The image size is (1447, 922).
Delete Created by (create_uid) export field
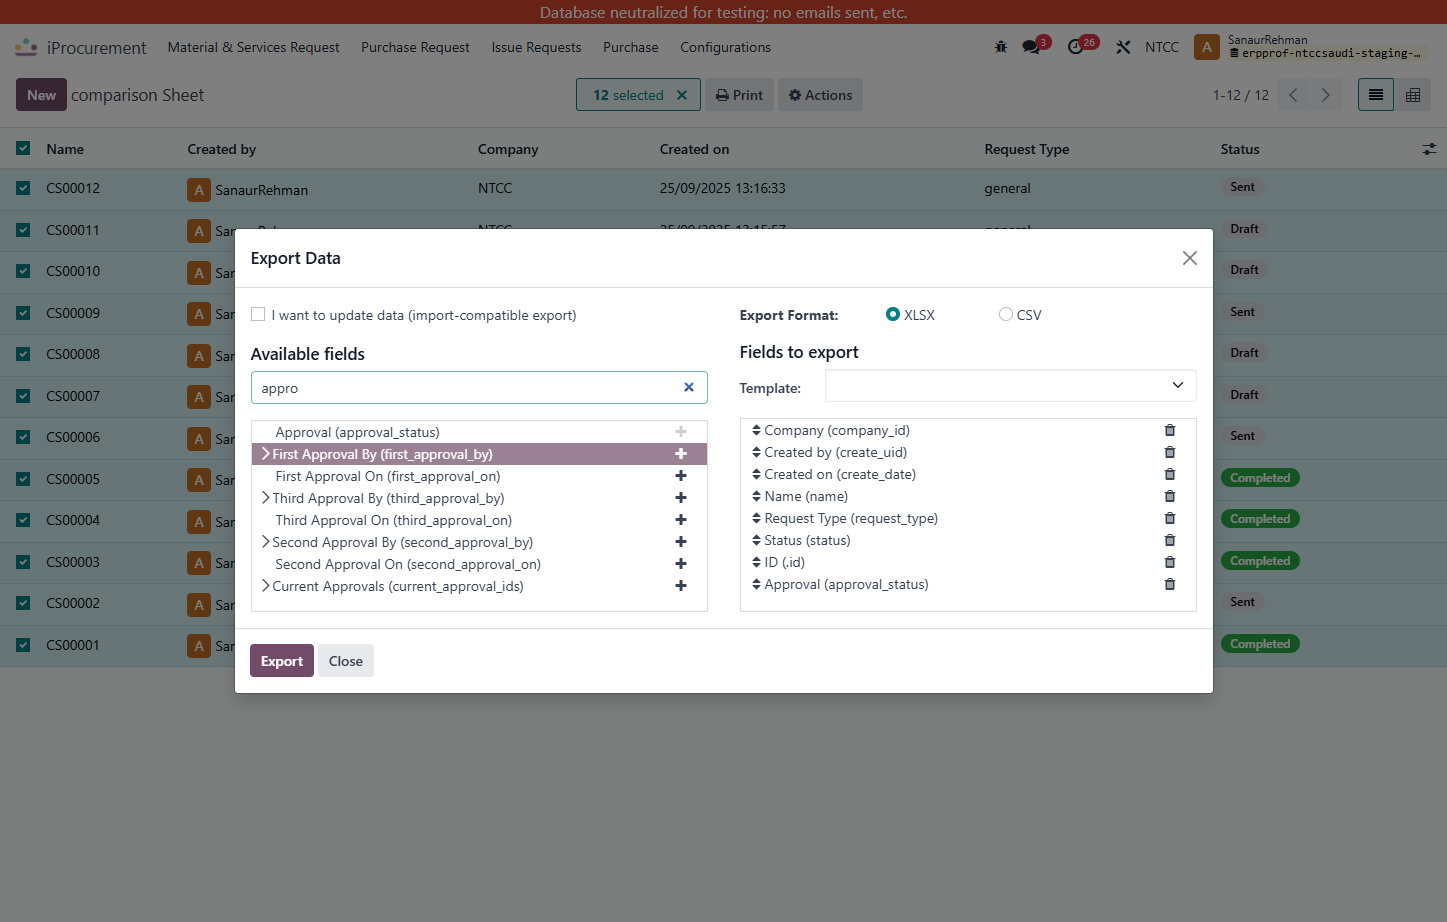(x=1170, y=452)
